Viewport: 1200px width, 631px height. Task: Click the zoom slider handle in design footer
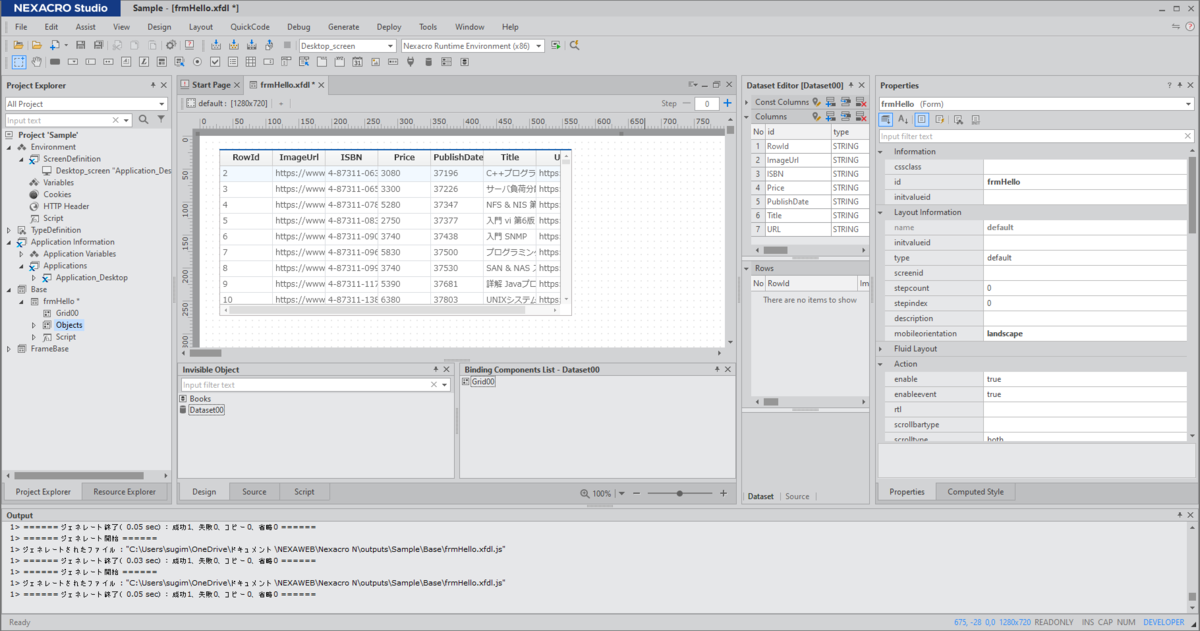[x=680, y=493]
